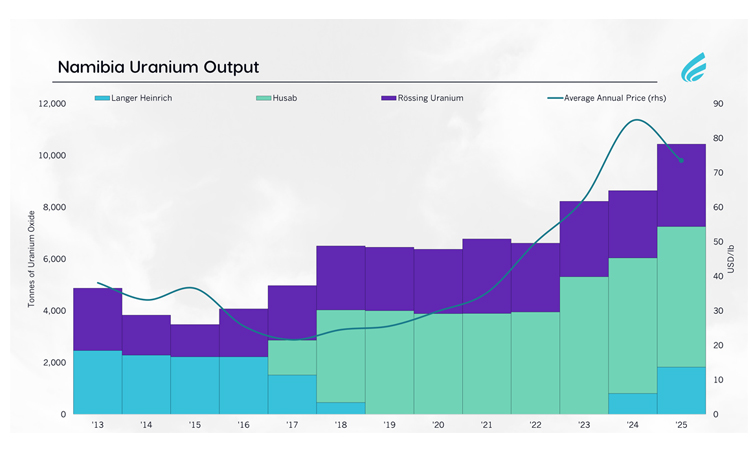Image resolution: width=751 pixels, height=451 pixels.
Task: Click the Husab bar segment for '21
Action: (487, 364)
